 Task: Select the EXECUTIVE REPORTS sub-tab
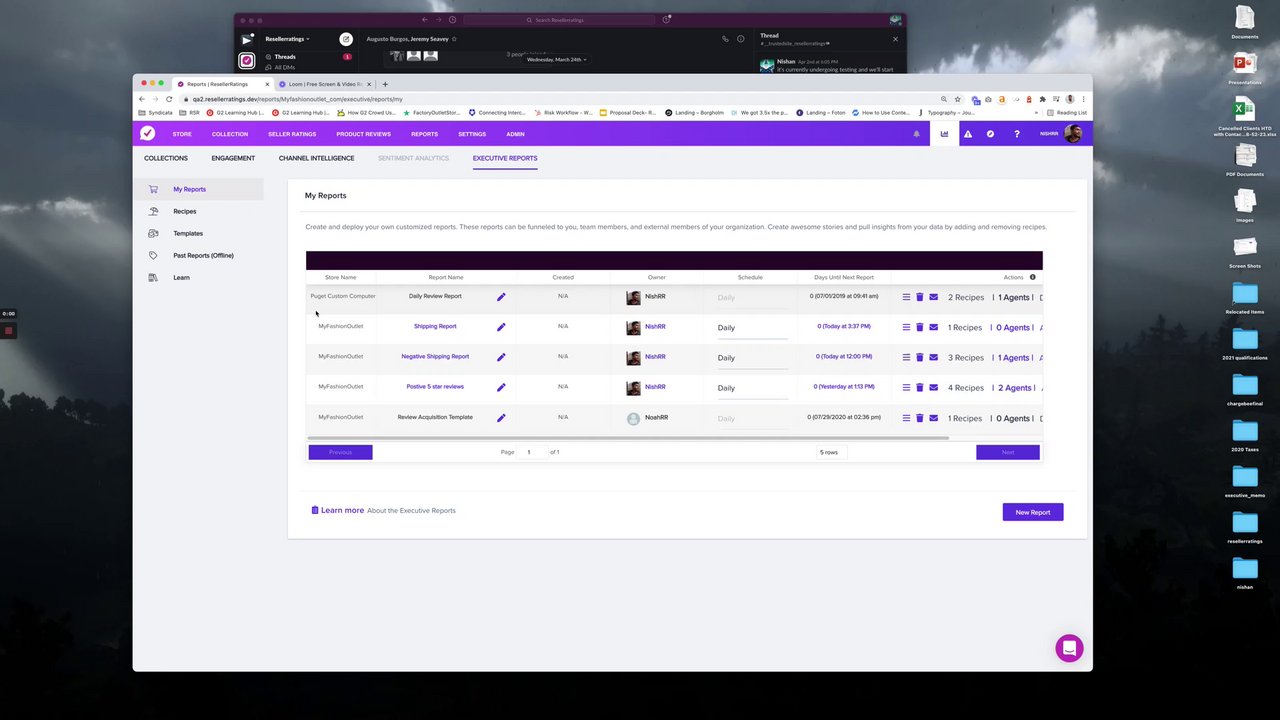click(x=505, y=158)
